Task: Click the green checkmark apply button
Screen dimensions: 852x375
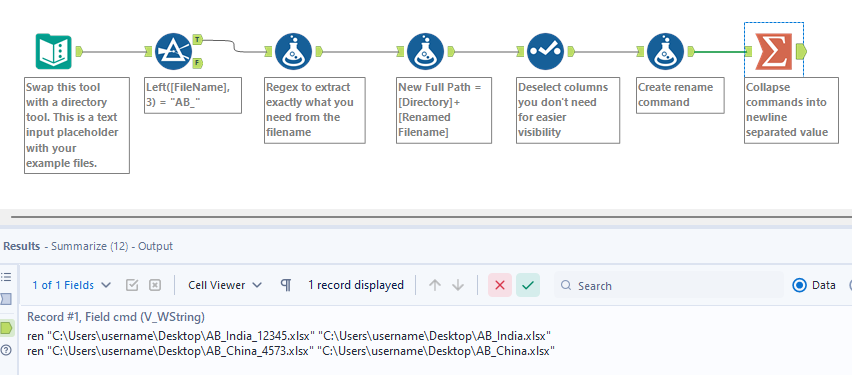Action: pyautogui.click(x=528, y=285)
